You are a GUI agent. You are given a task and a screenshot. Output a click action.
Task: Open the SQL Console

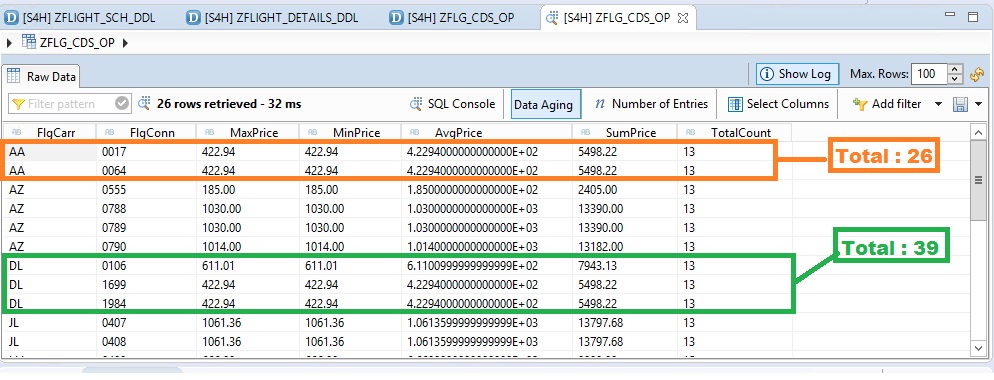453,104
